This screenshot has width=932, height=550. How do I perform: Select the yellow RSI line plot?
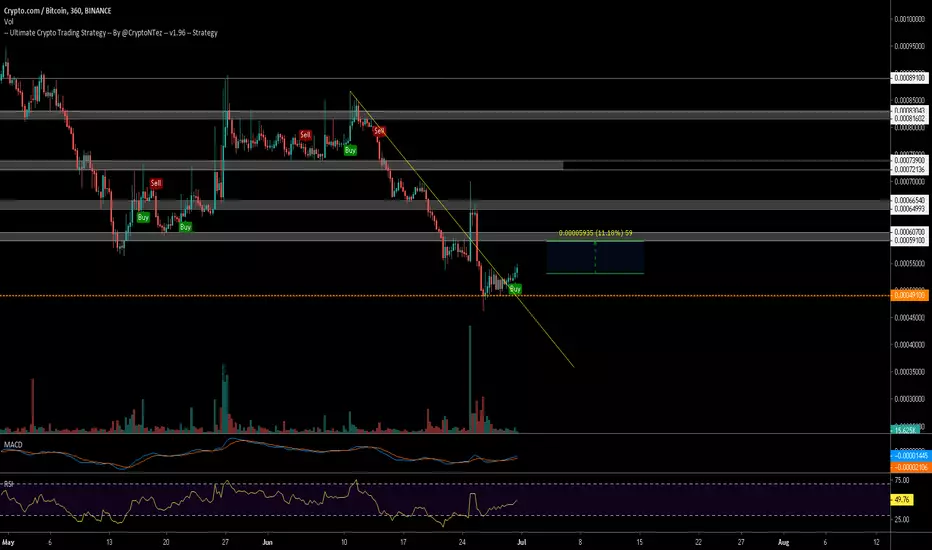259,502
